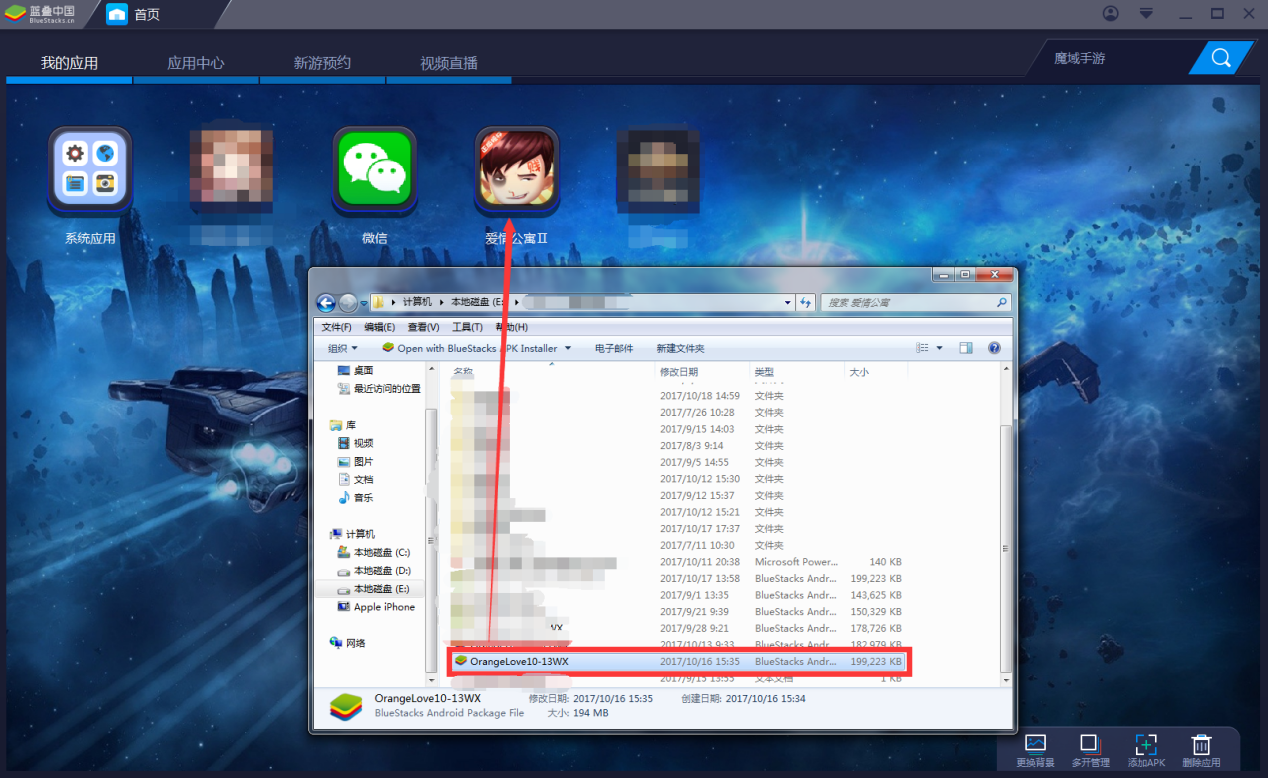Toggle the Explorer preview pane button
Viewport: 1268px width, 778px height.
[966, 348]
